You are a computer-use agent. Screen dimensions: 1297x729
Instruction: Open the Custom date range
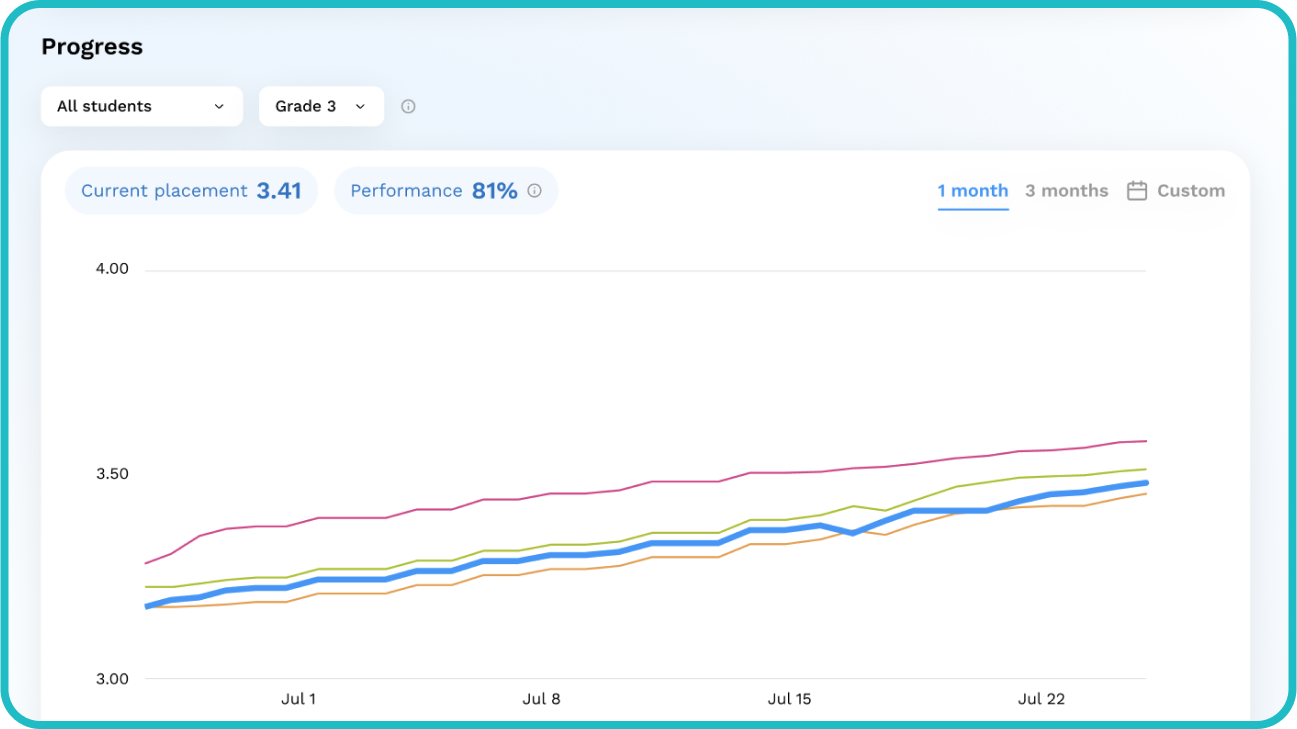click(x=1176, y=190)
